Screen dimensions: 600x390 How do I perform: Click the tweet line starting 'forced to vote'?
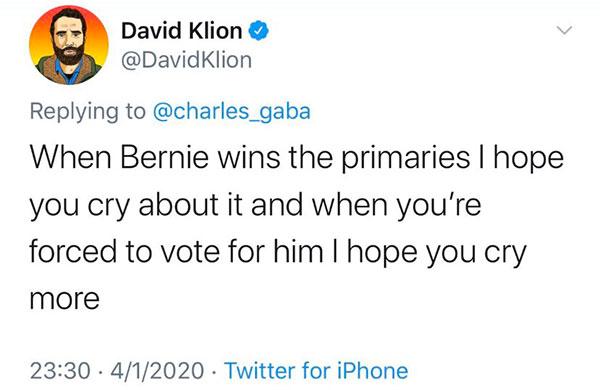(278, 254)
